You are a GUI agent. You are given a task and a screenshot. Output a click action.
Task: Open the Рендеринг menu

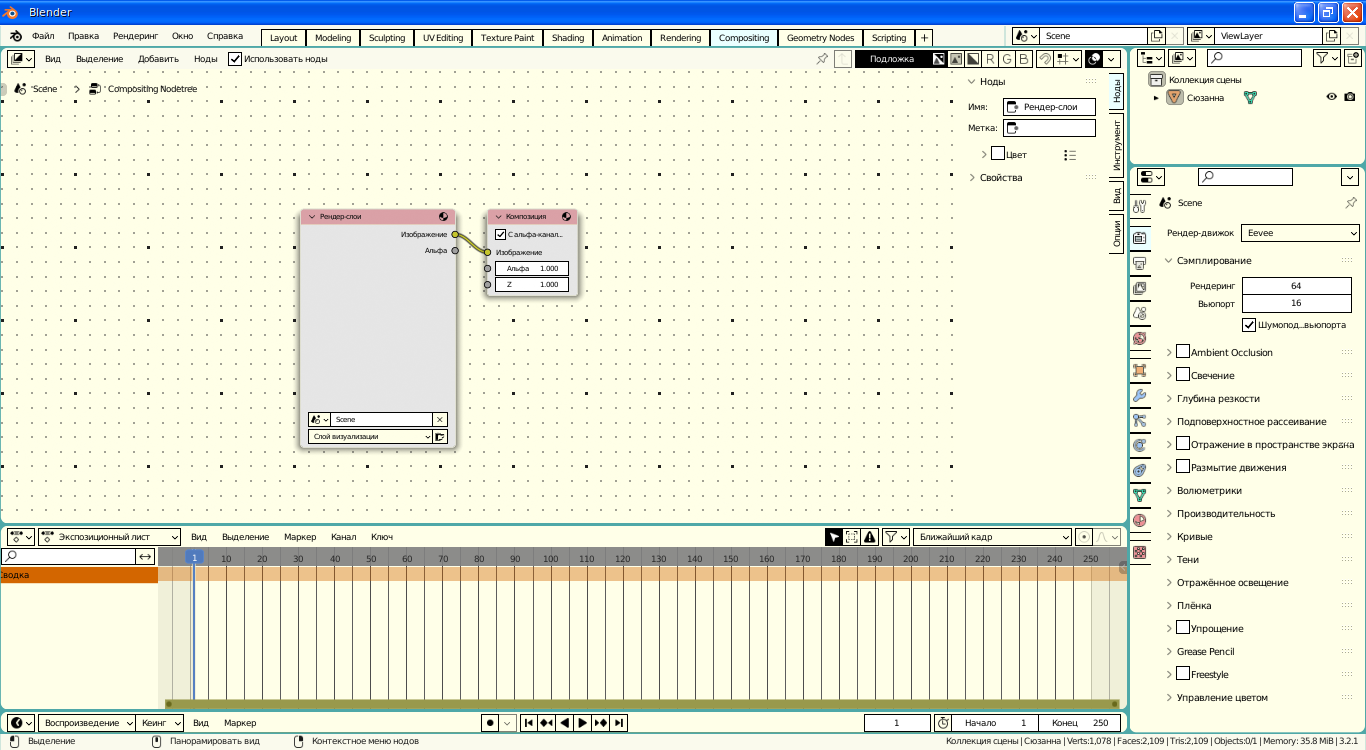135,36
